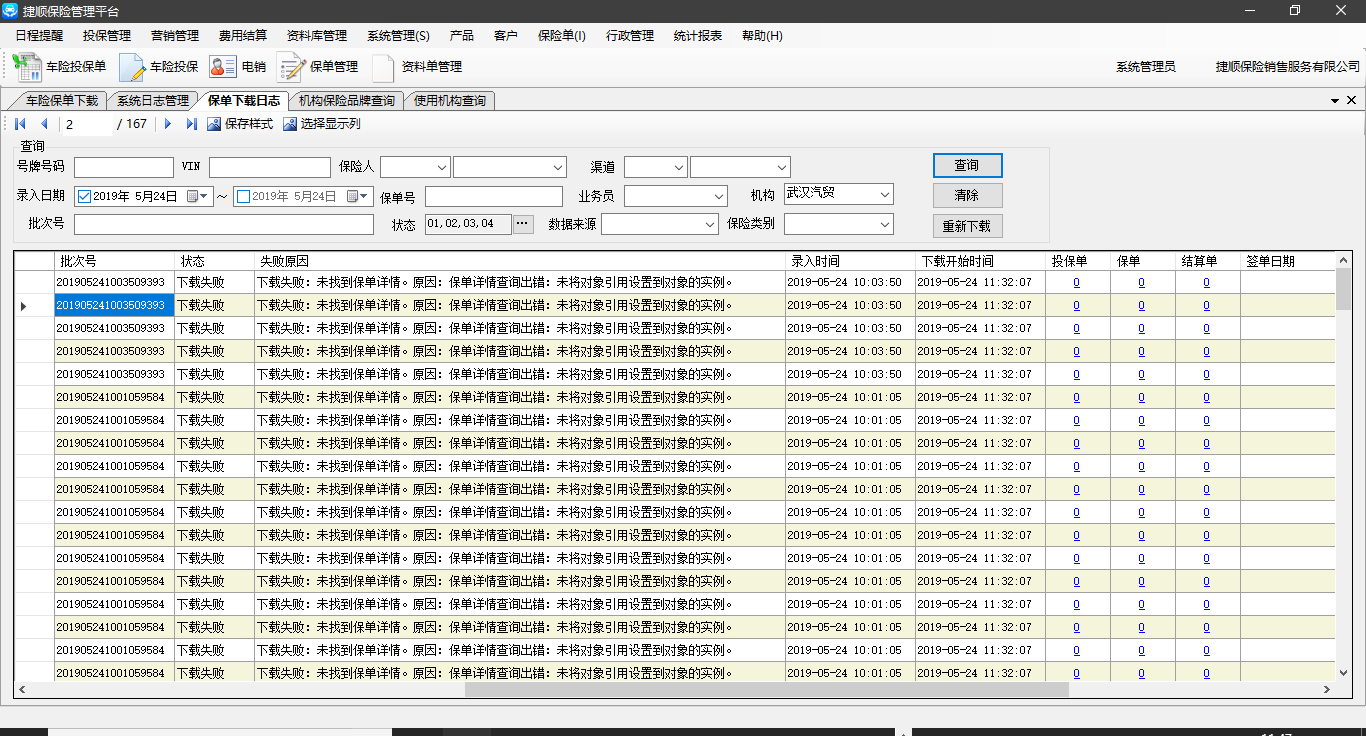Click the 车险投保 toolbar icon

click(133, 67)
